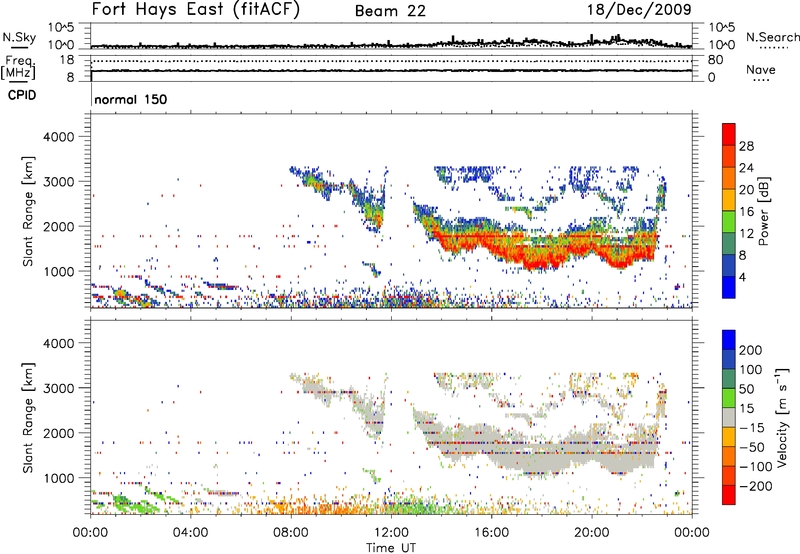Click the '4' tick on the Power scale
The height and width of the screenshot is (554, 800).
point(742,277)
